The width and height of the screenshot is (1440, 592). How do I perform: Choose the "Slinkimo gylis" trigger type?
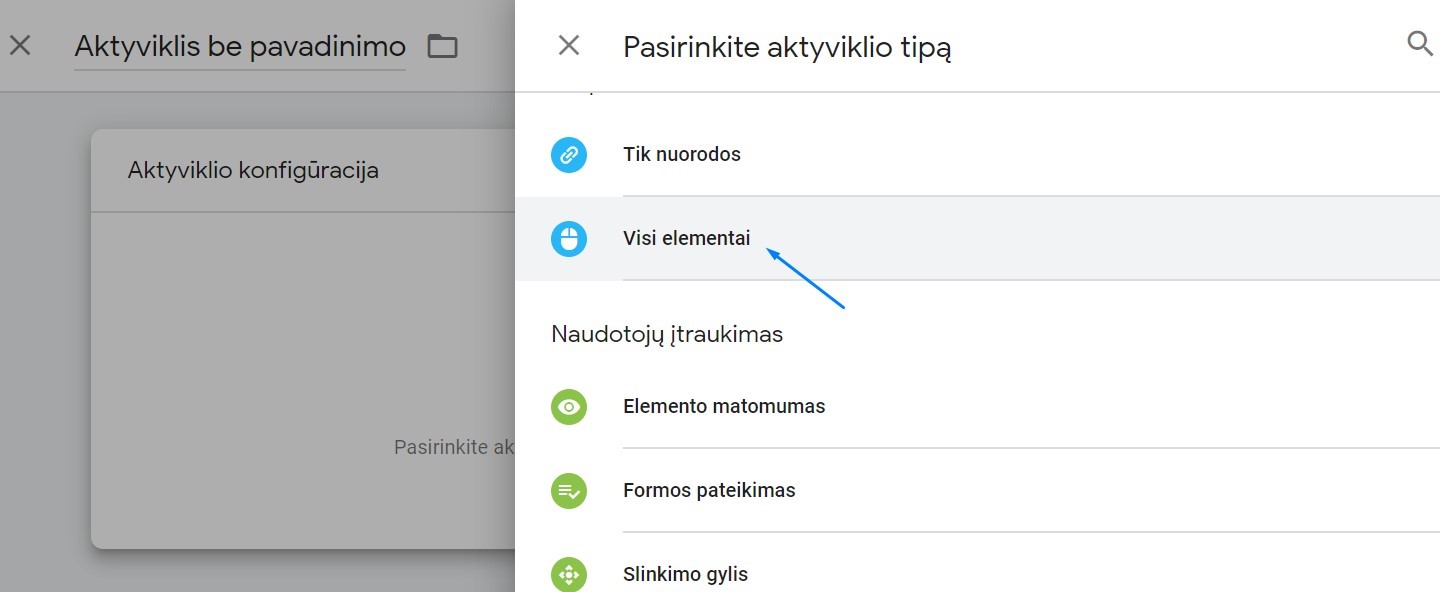click(x=685, y=575)
